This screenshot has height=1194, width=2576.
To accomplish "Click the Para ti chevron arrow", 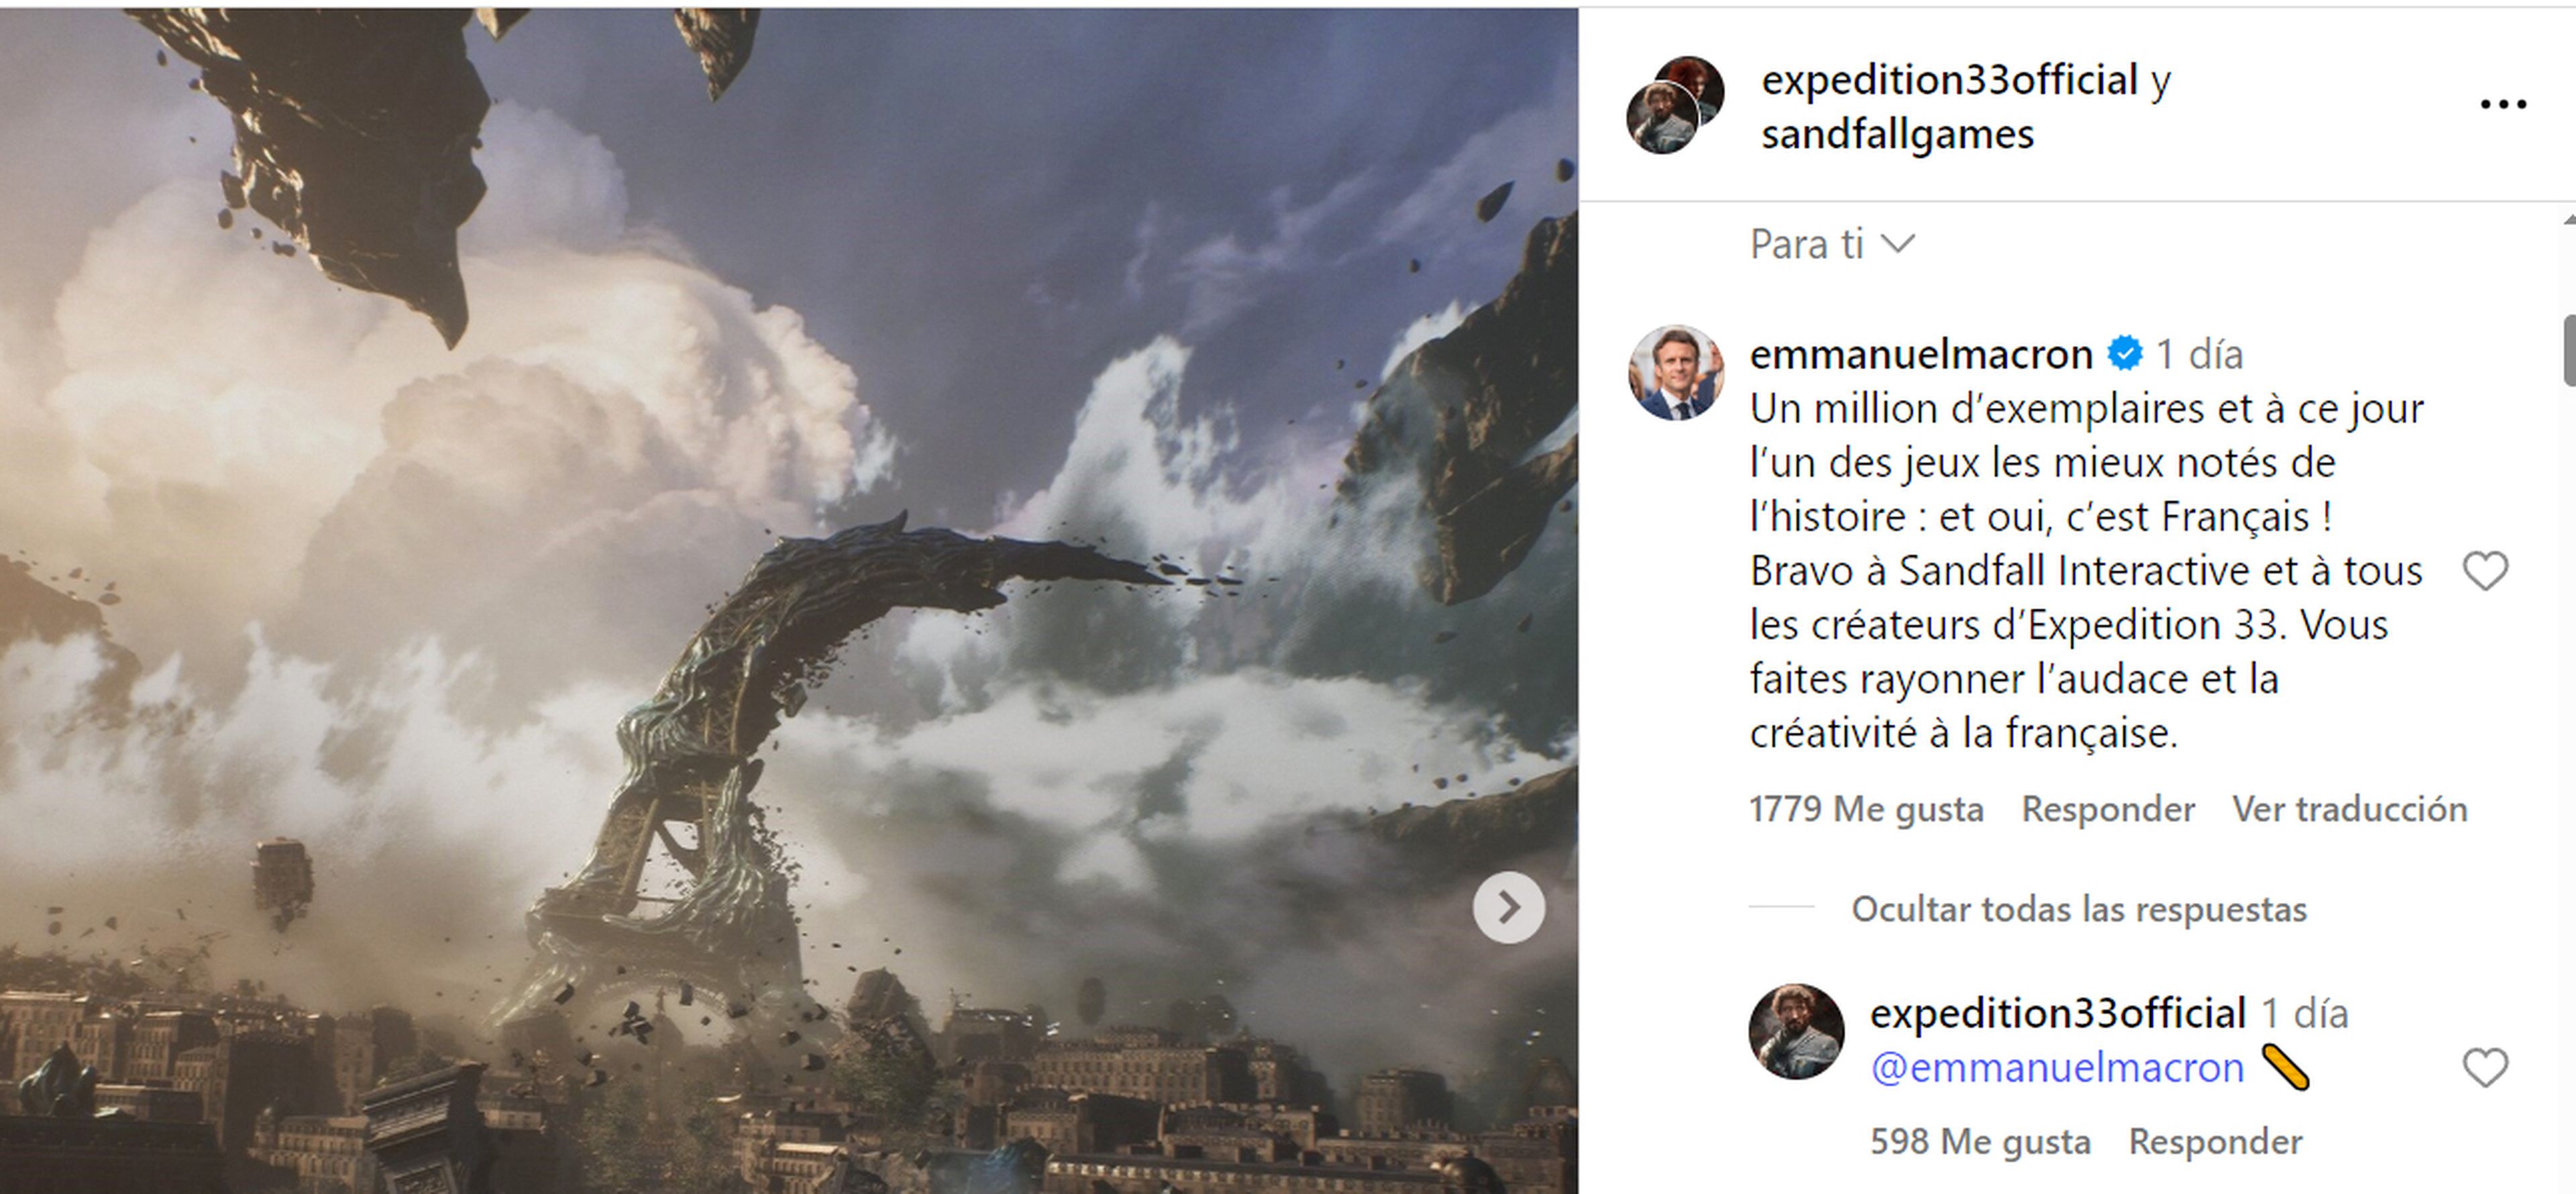I will (x=1897, y=244).
